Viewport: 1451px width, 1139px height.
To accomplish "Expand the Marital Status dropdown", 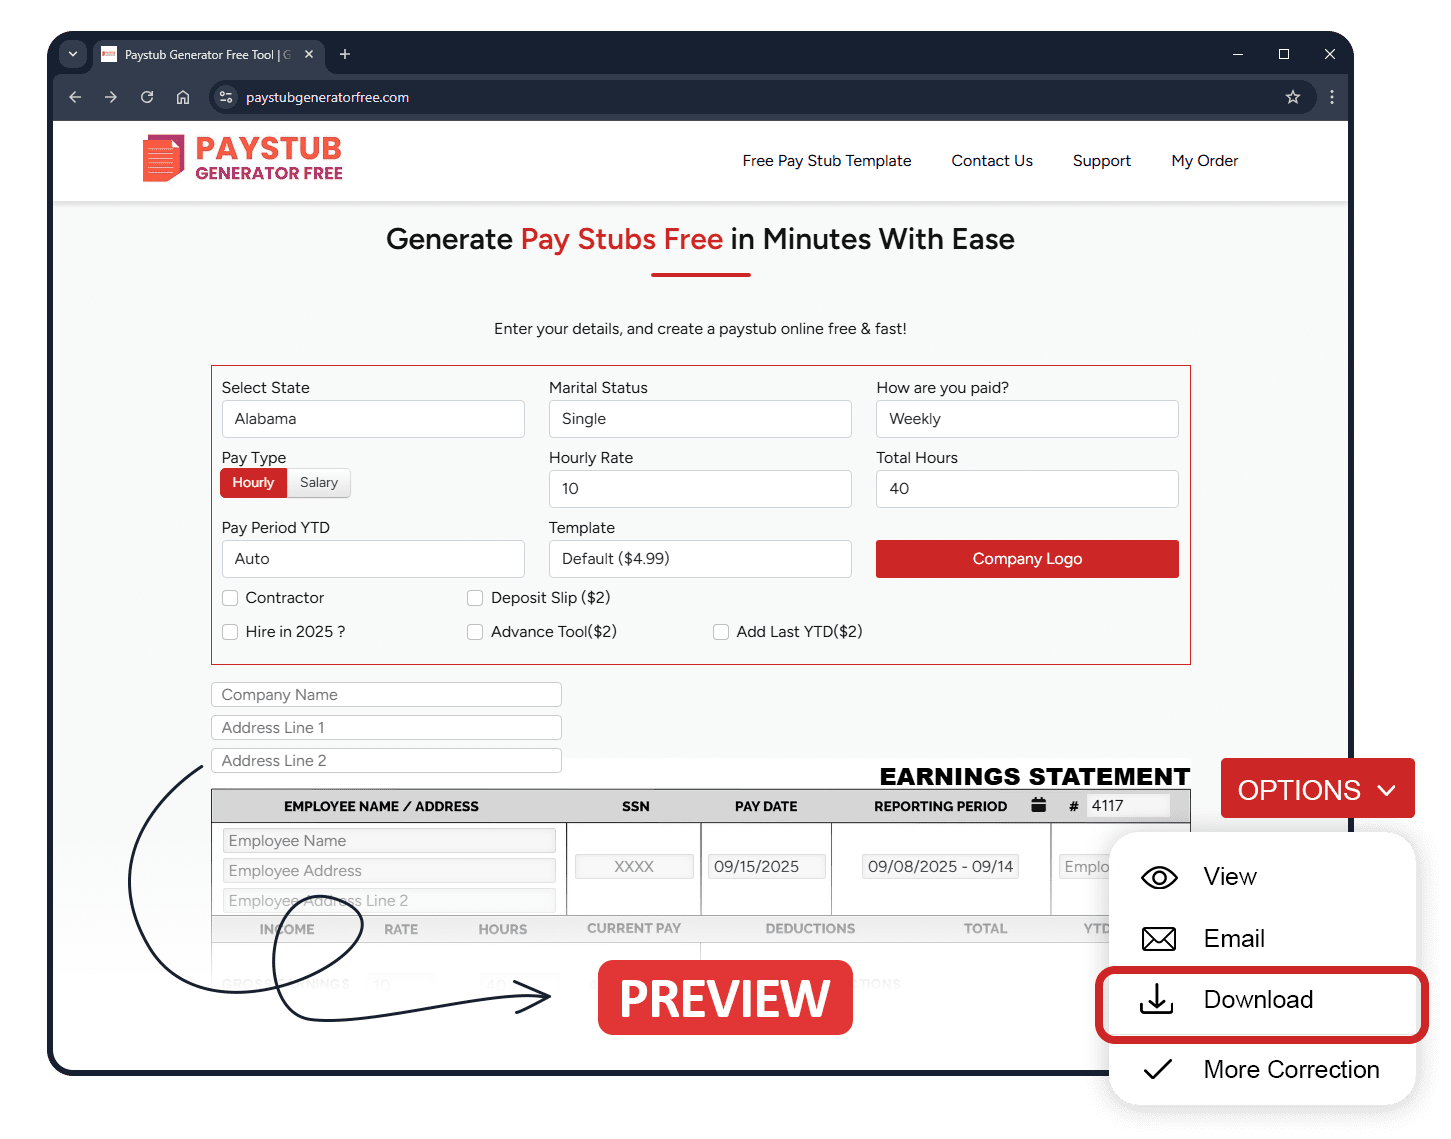I will 699,419.
